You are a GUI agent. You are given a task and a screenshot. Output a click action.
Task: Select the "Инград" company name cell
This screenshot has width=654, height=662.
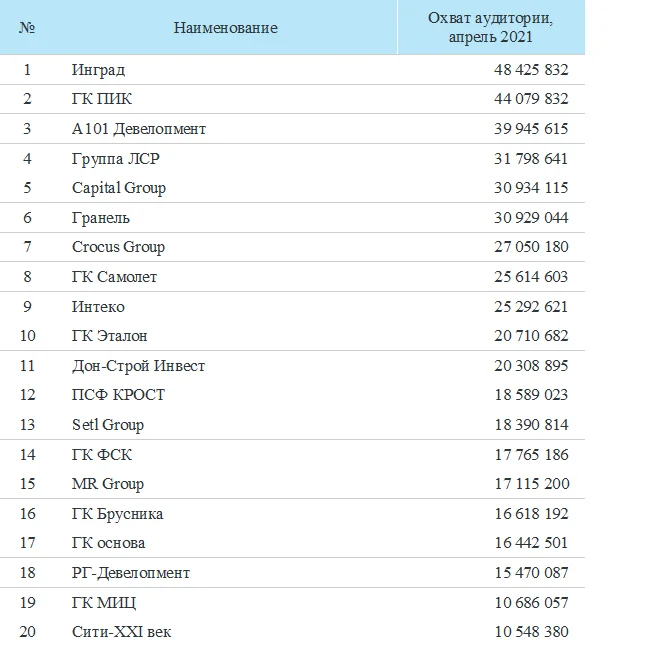pyautogui.click(x=98, y=70)
